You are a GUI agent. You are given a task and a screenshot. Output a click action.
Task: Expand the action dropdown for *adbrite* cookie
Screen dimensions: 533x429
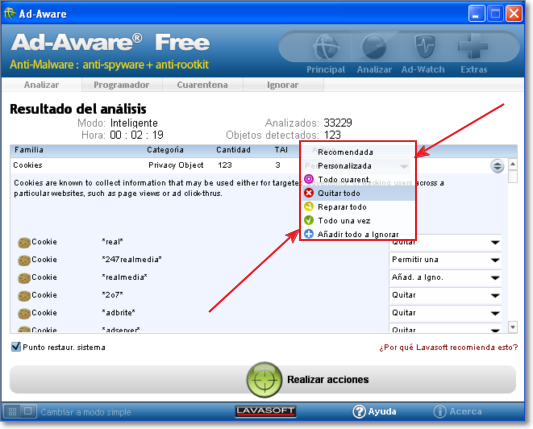(495, 313)
